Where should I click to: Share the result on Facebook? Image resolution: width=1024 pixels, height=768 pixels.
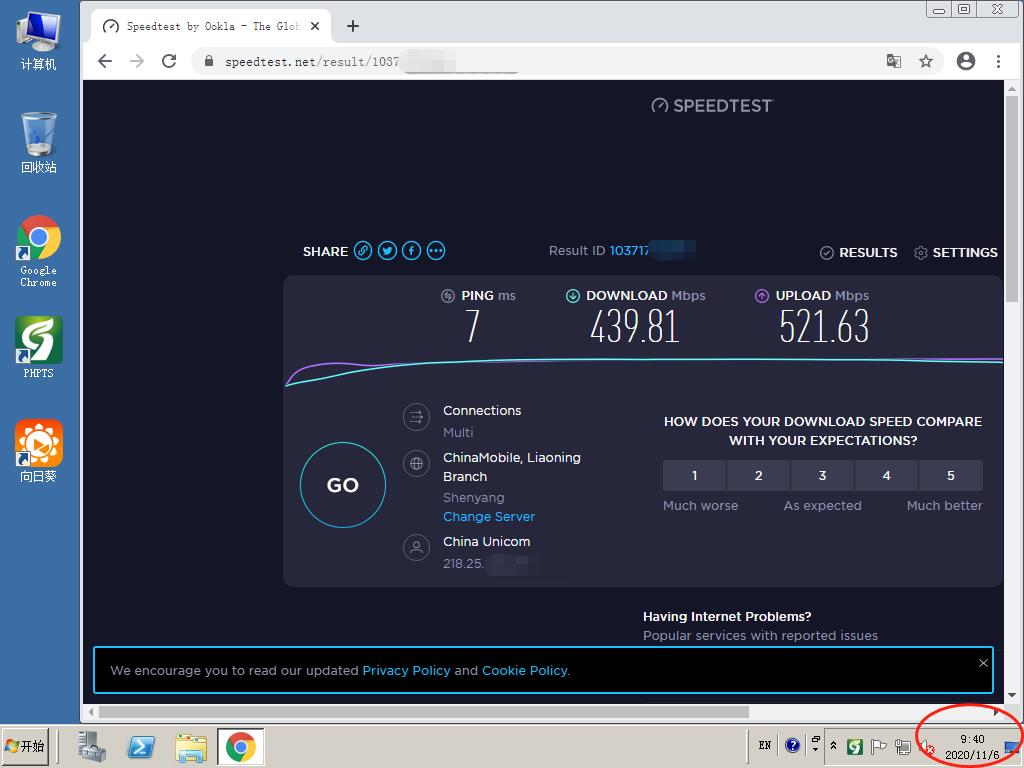pos(411,251)
